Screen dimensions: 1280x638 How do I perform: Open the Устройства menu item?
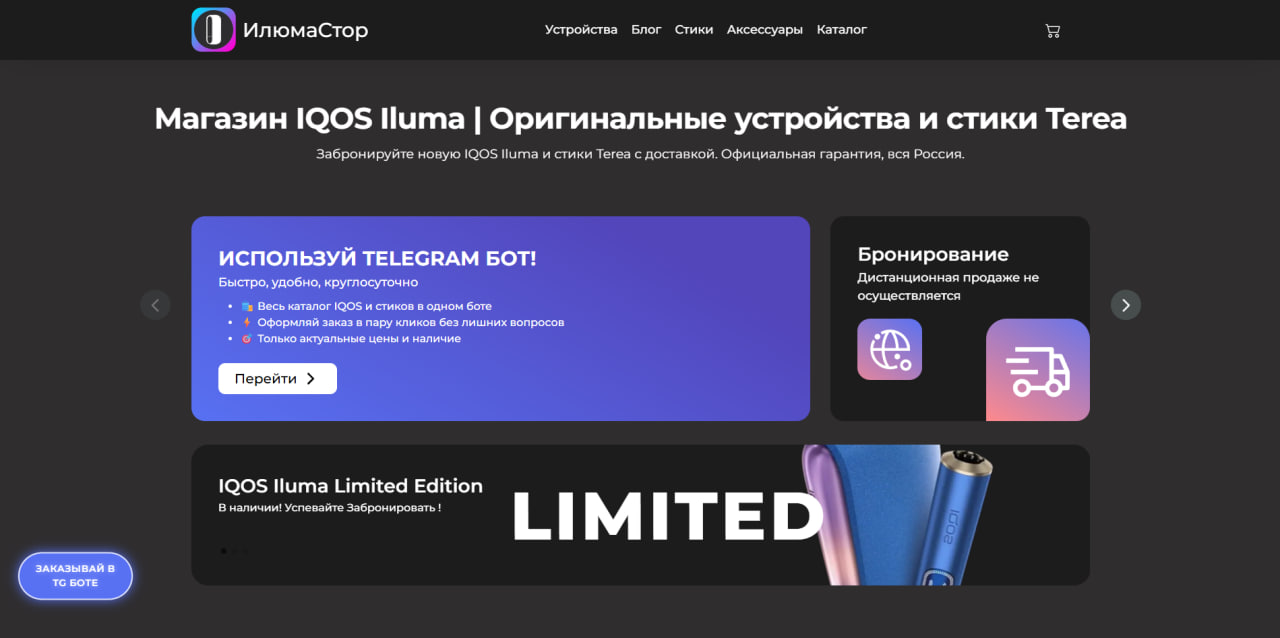click(581, 30)
